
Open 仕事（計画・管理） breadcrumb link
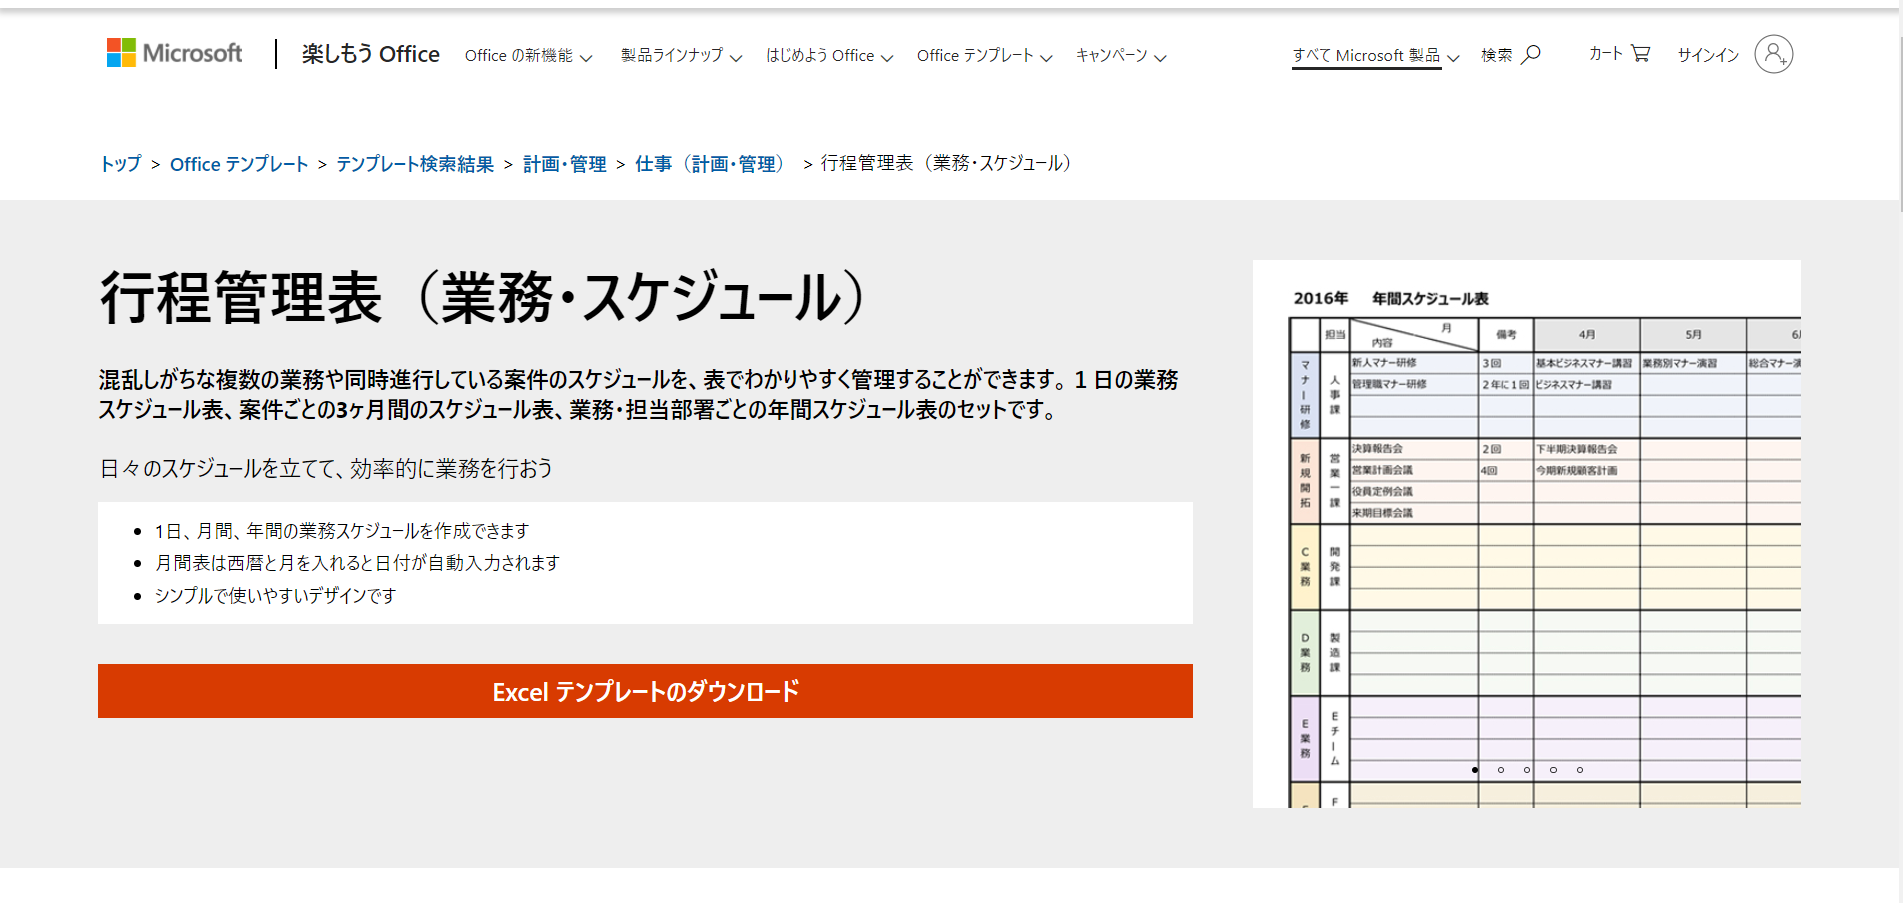pos(711,164)
